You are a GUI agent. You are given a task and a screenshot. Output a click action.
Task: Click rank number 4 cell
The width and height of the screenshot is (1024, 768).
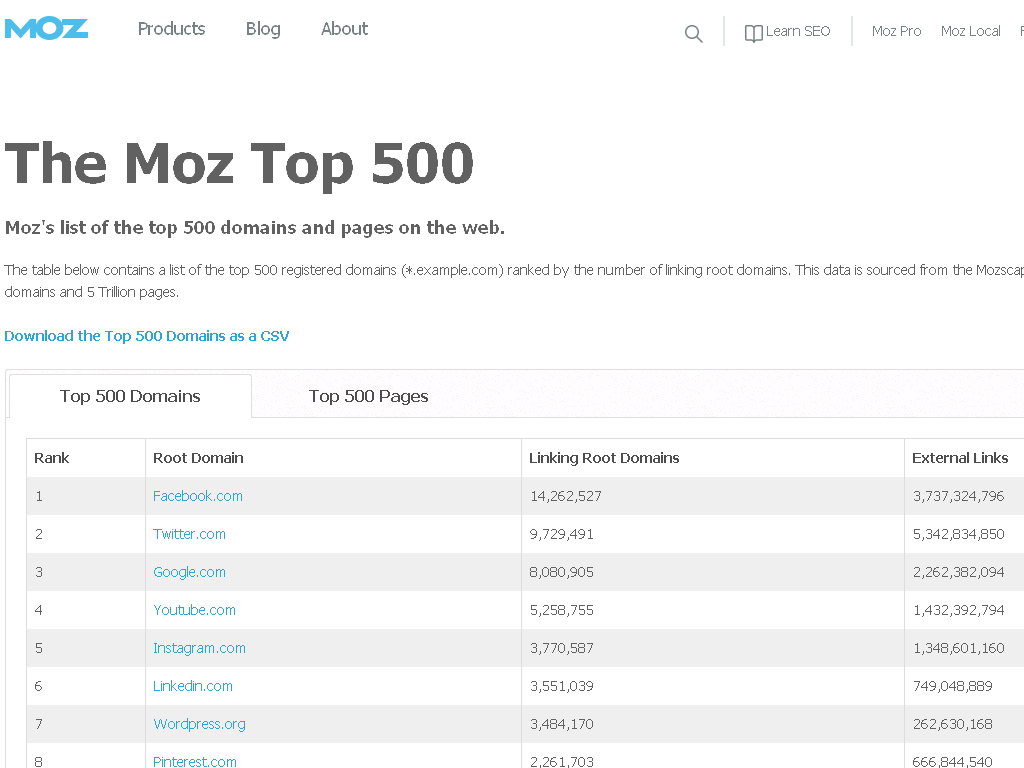pyautogui.click(x=86, y=610)
